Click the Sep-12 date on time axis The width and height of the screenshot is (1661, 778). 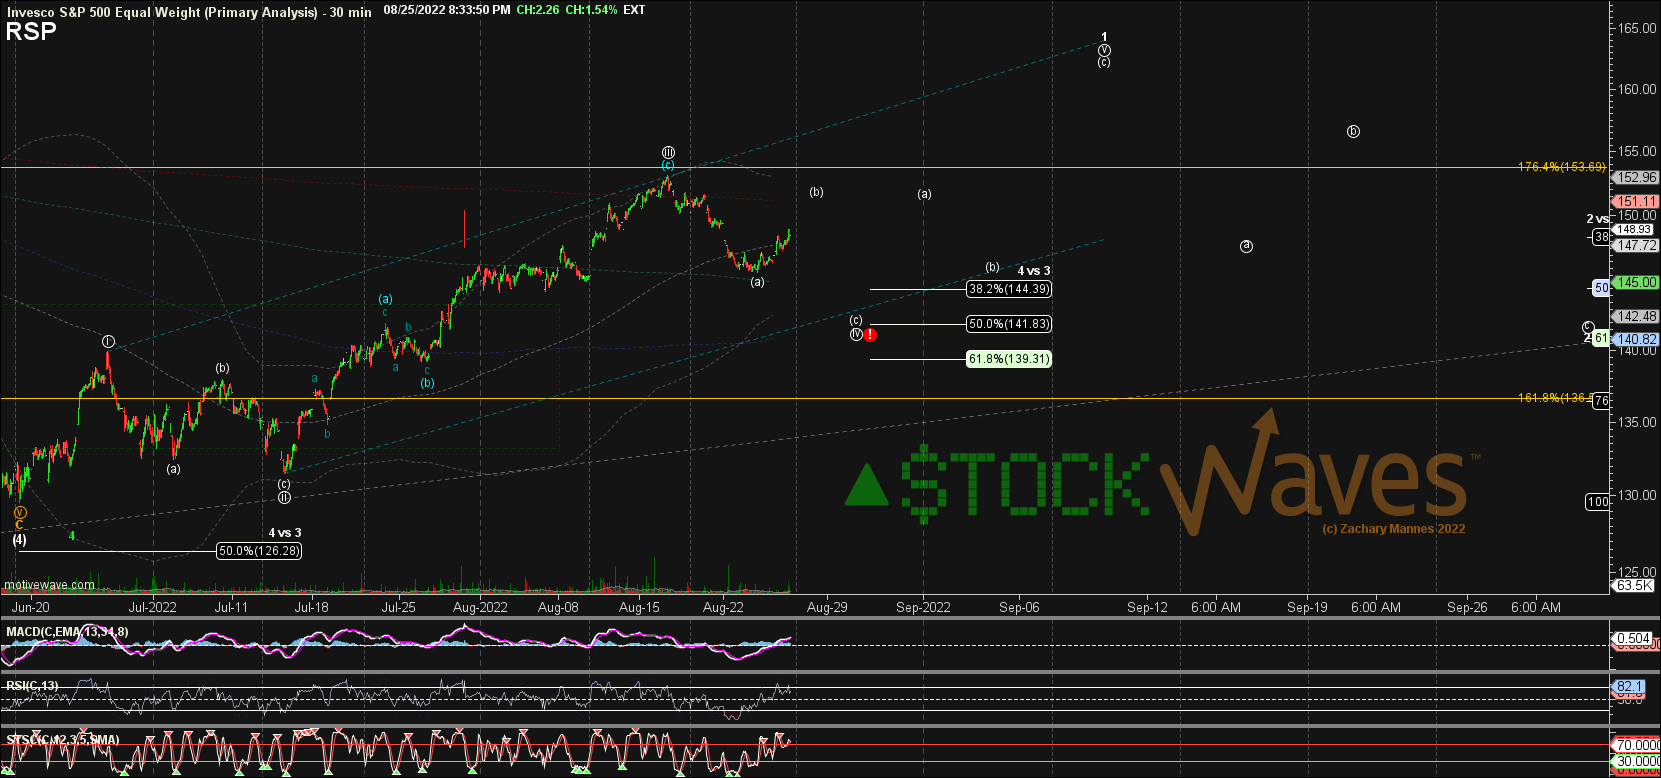click(x=1147, y=607)
